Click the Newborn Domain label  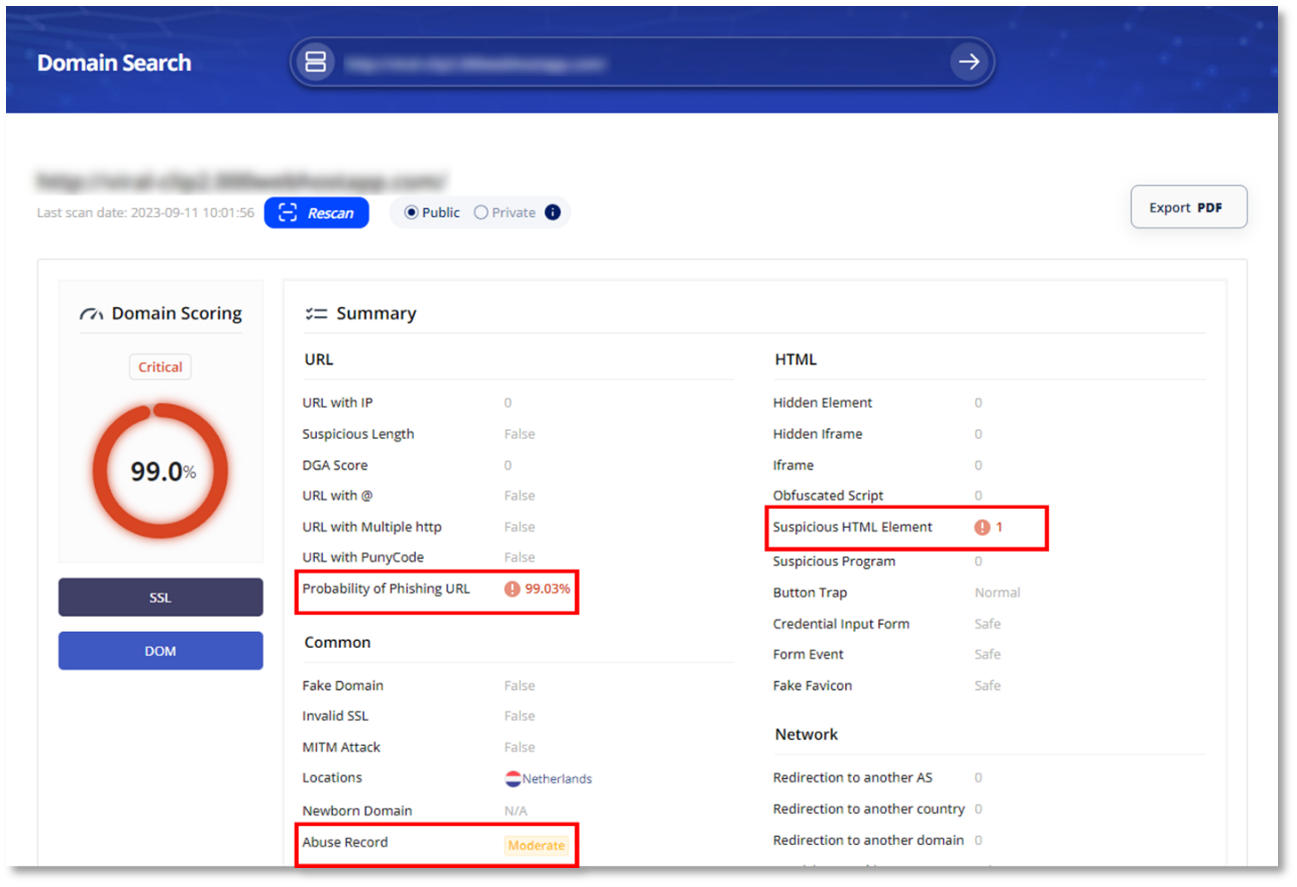pos(357,811)
